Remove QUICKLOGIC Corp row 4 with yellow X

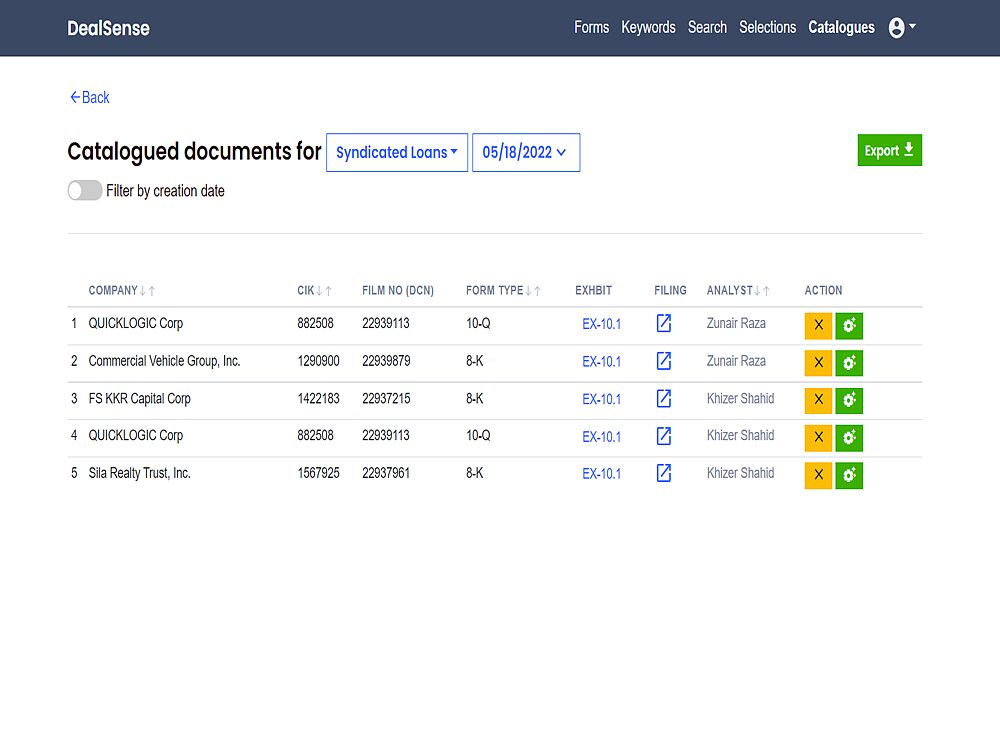click(818, 438)
